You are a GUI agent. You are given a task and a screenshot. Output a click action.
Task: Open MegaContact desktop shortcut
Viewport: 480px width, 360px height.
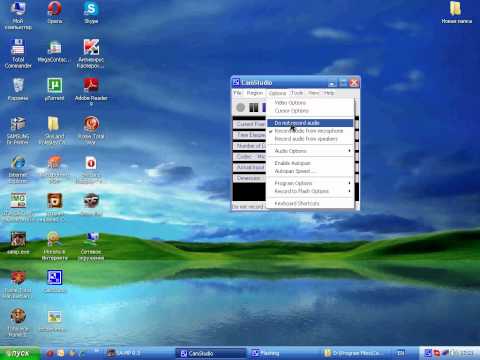pyautogui.click(x=54, y=51)
